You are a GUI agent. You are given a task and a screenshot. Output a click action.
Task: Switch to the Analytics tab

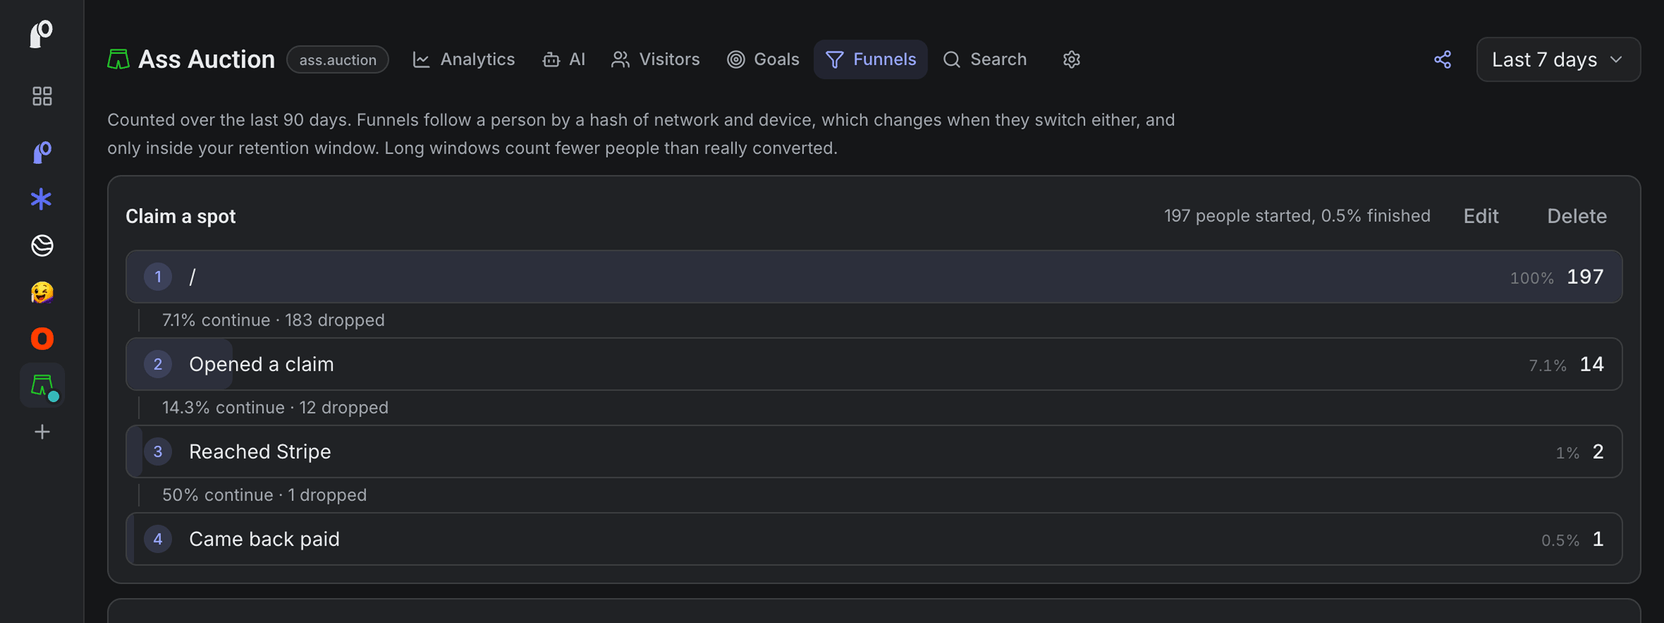tap(464, 60)
